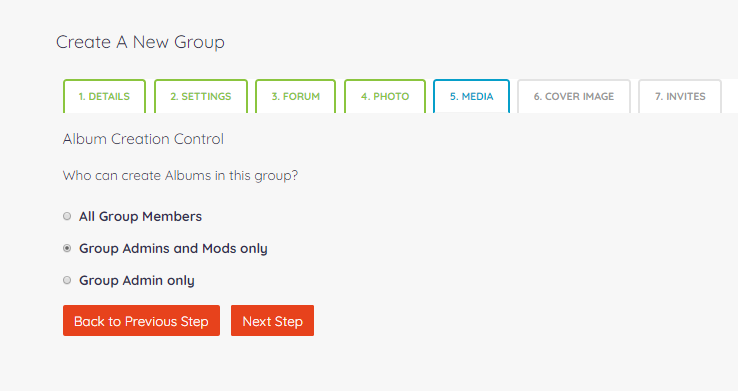Select the 4. Photo step tab
738x391 pixels.
[x=385, y=96]
